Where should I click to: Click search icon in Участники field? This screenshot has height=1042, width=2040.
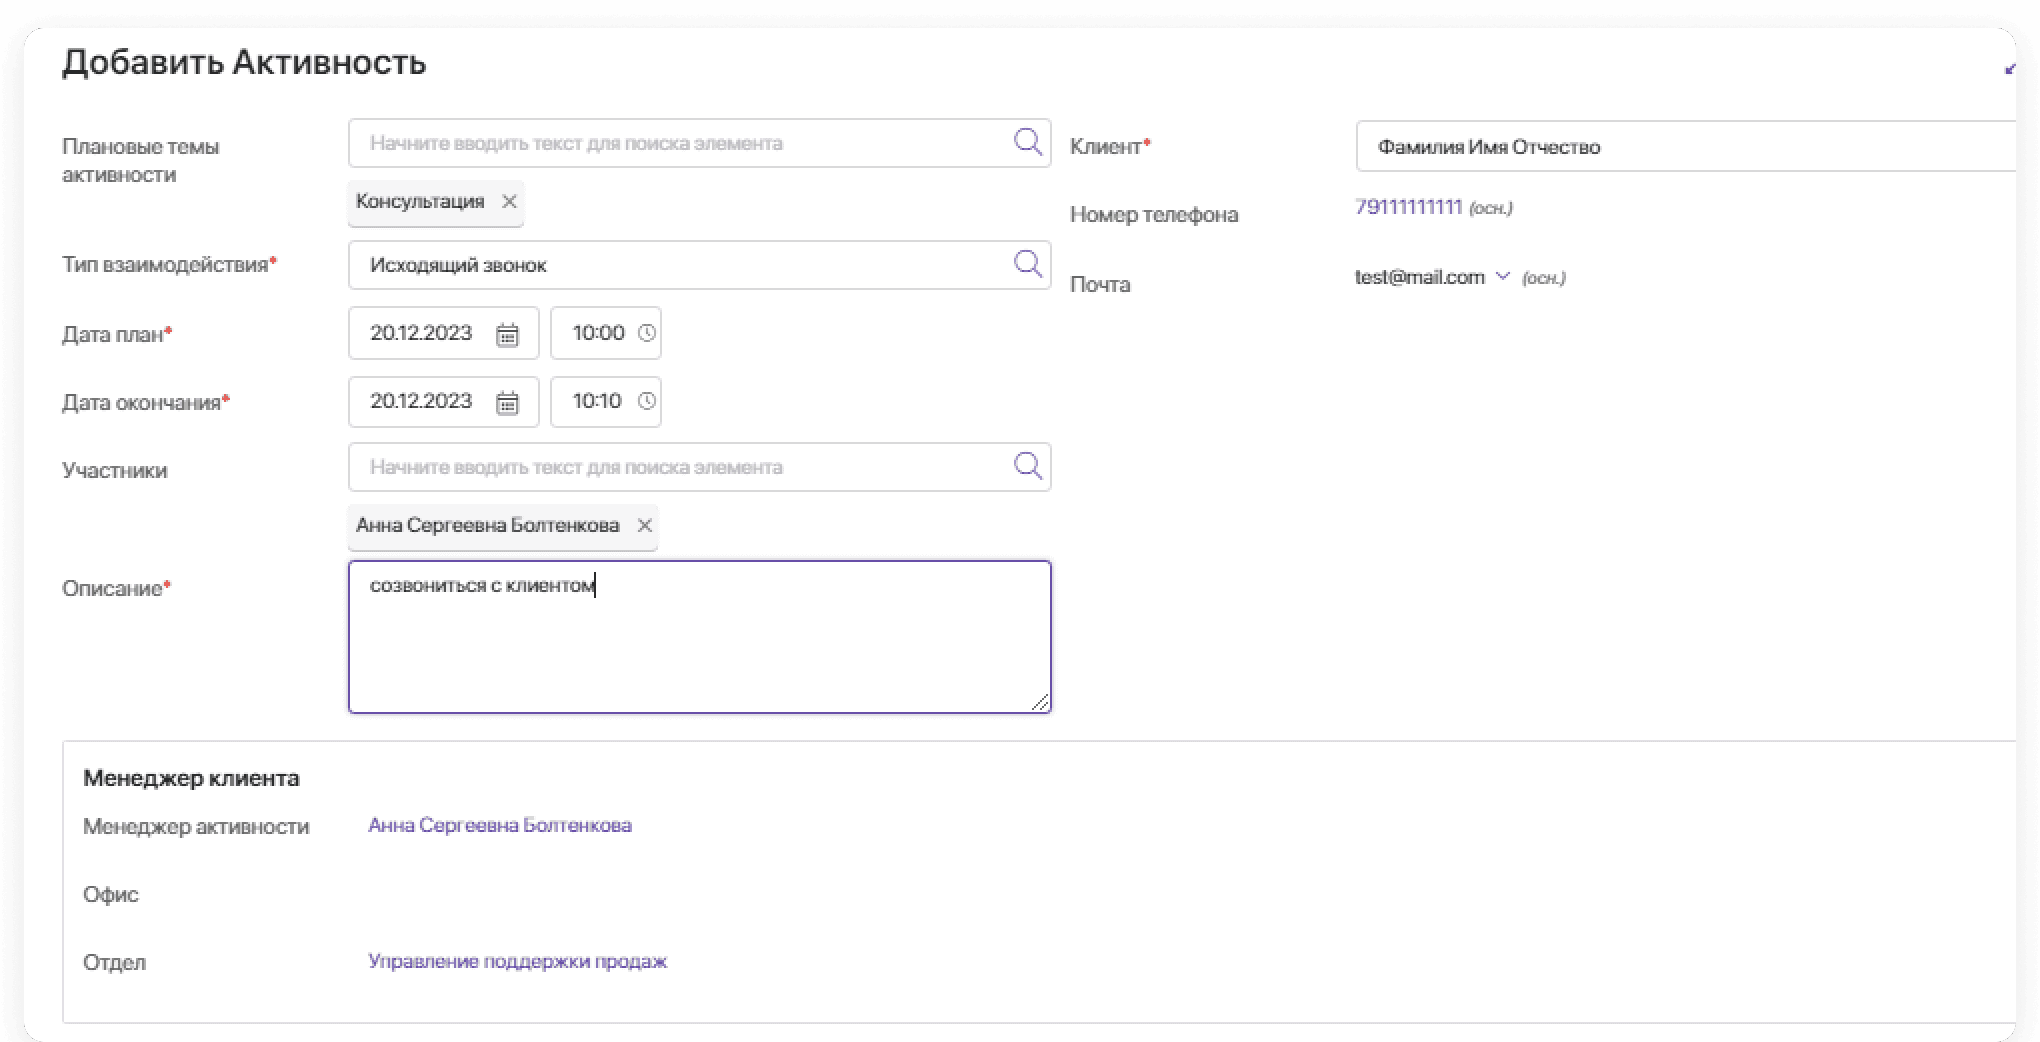(1027, 466)
